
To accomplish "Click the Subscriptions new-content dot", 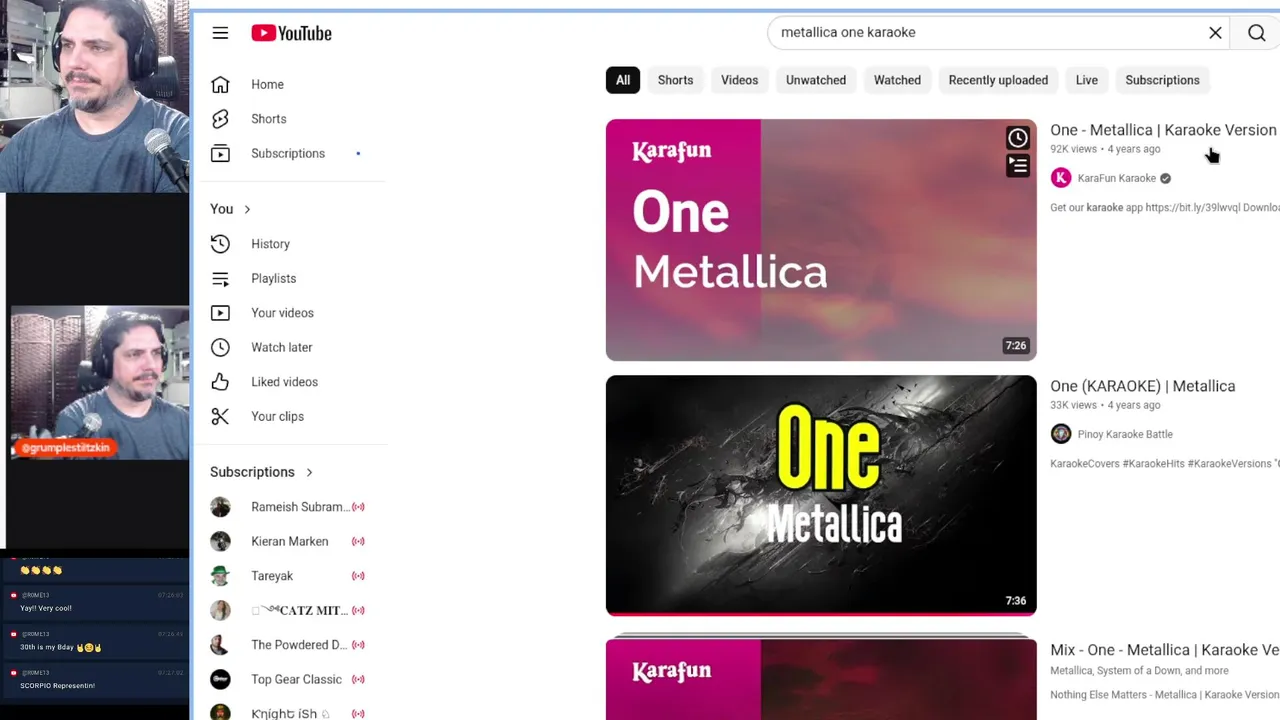I will pyautogui.click(x=358, y=154).
